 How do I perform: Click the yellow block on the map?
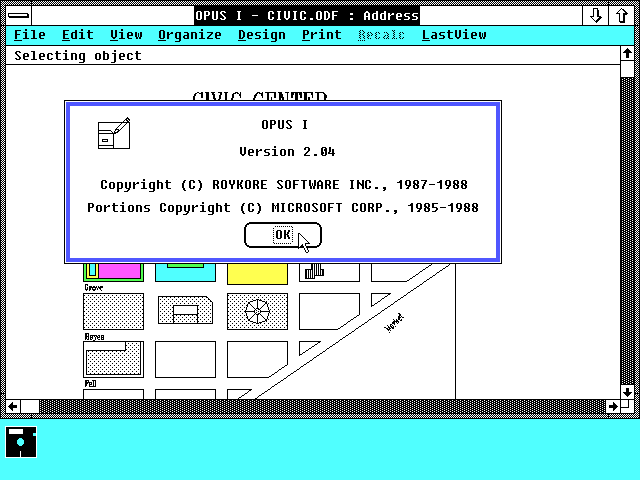tap(257, 274)
